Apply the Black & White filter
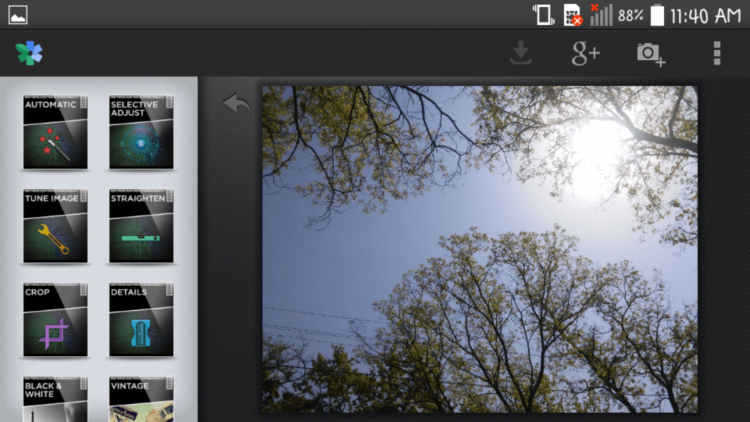Viewport: 750px width, 422px height. pos(55,399)
